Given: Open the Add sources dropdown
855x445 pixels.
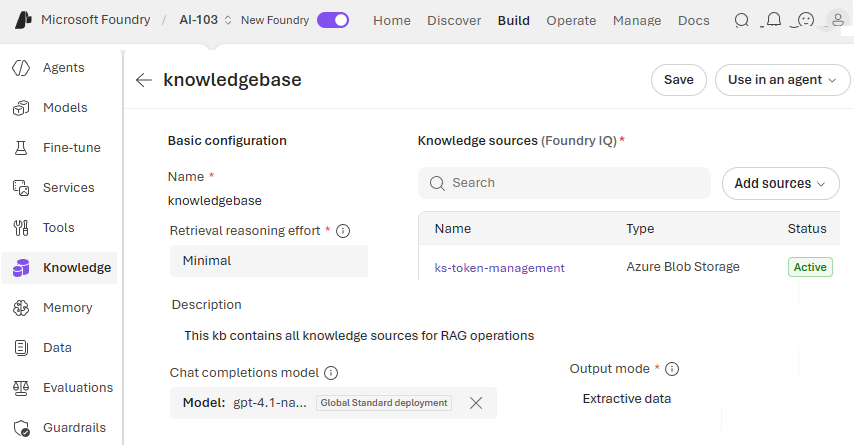Looking at the screenshot, I should pos(780,183).
